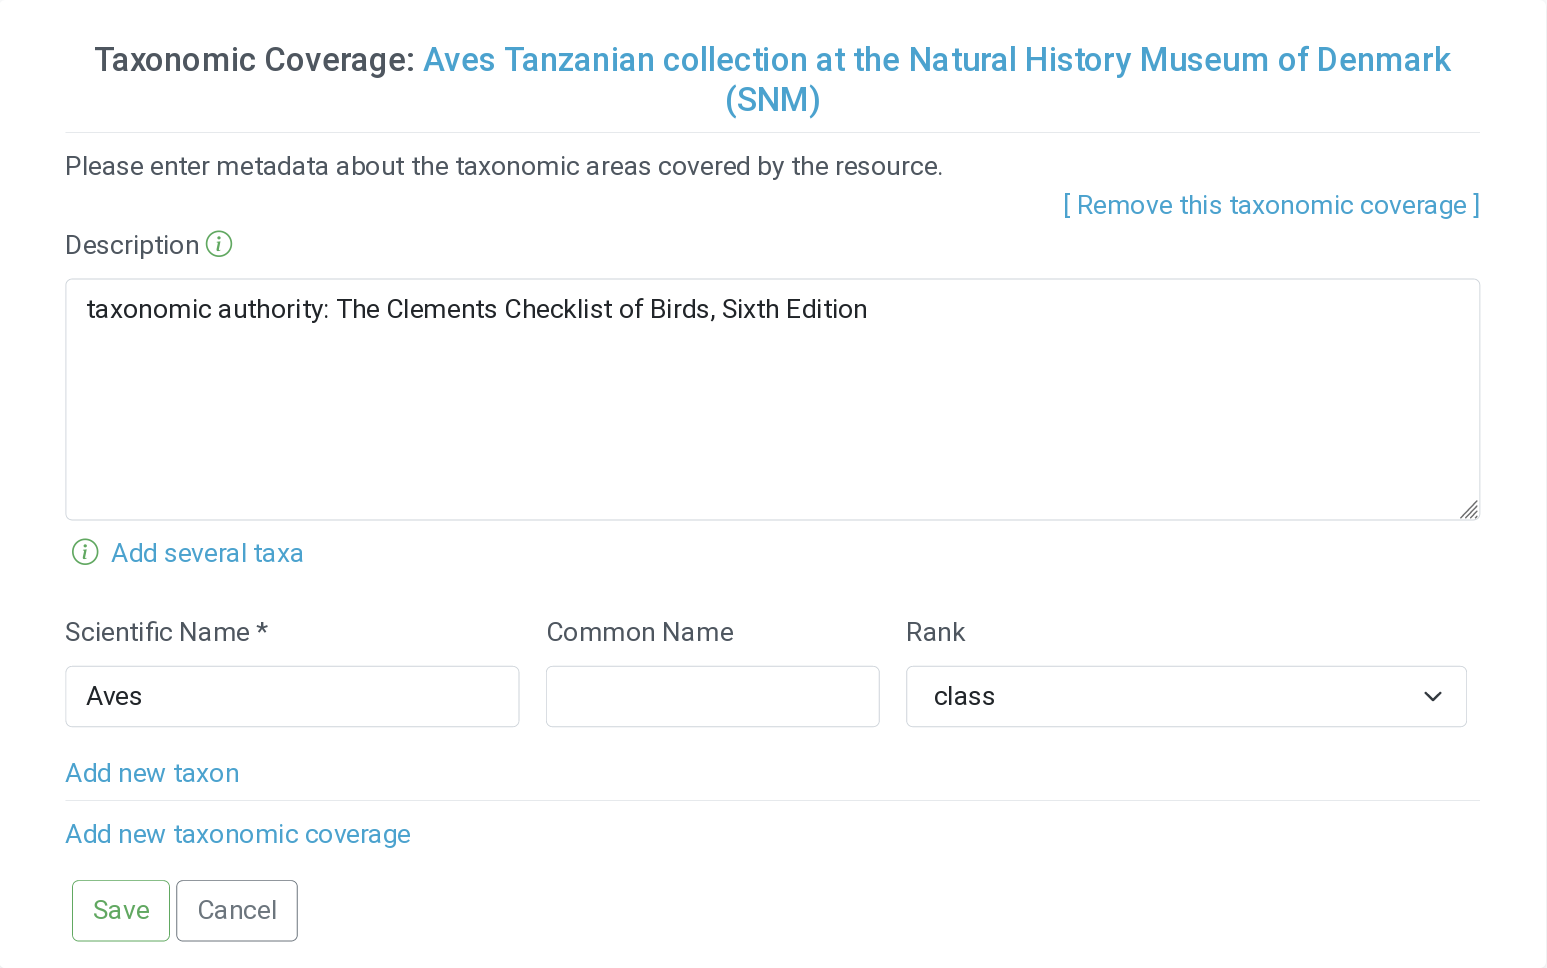Remove this taxonomic coverage
Image resolution: width=1547 pixels, height=968 pixels.
pos(1270,205)
